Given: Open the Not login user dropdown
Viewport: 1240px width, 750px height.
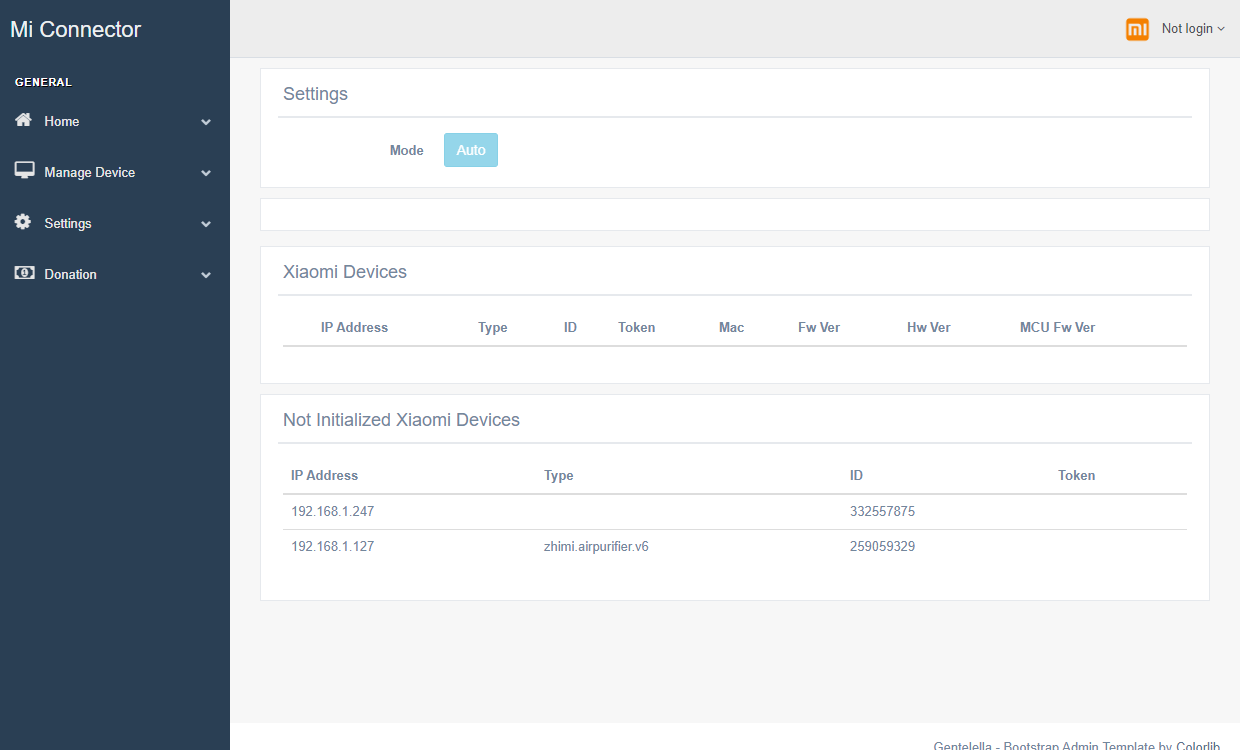Looking at the screenshot, I should pyautogui.click(x=1193, y=29).
